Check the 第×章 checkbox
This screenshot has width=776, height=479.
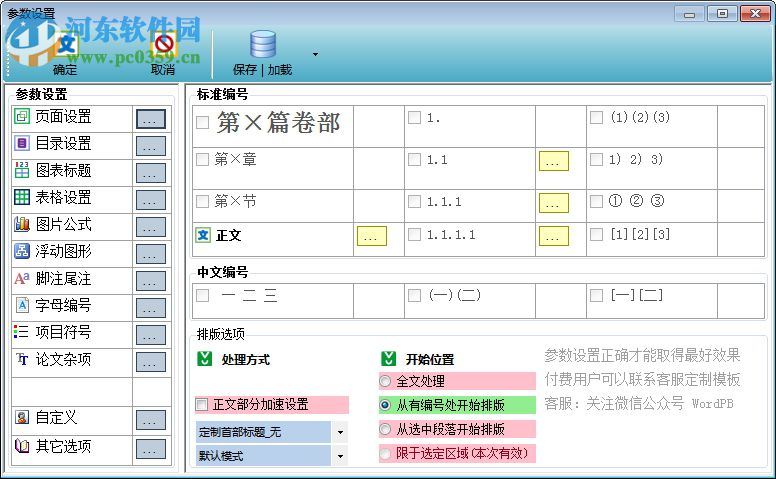pos(202,159)
